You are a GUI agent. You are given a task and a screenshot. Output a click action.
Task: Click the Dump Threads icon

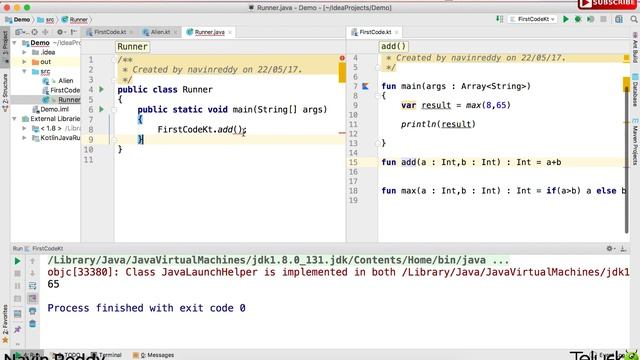(17, 299)
